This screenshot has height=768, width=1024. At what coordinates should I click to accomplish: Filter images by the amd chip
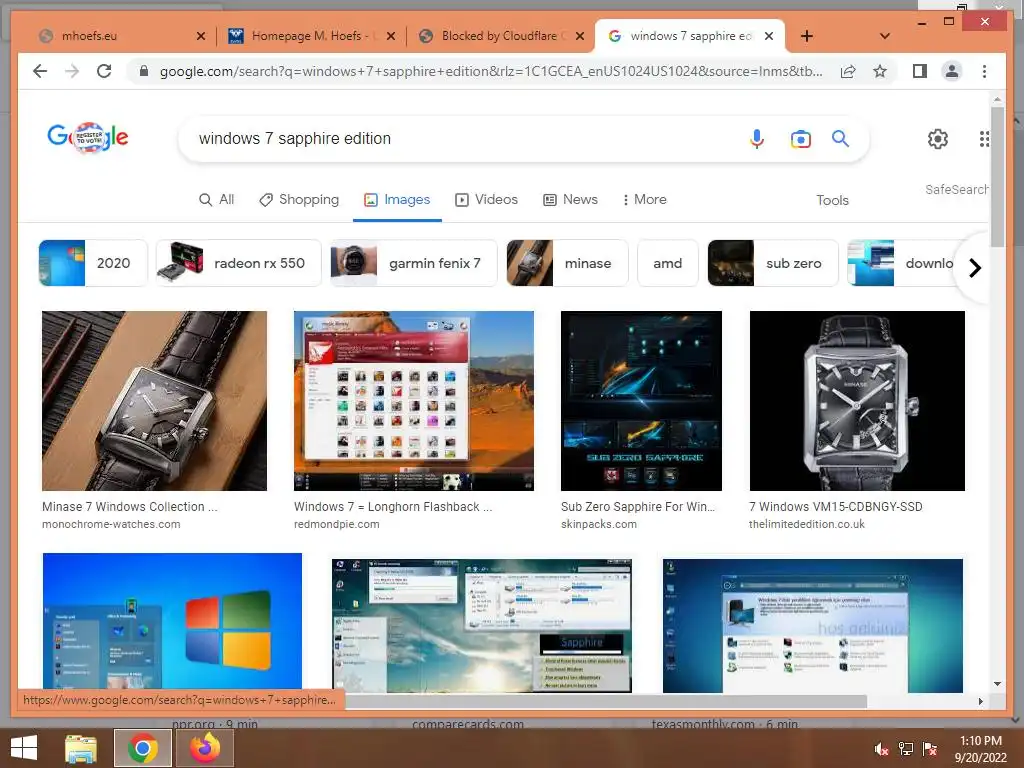click(667, 263)
